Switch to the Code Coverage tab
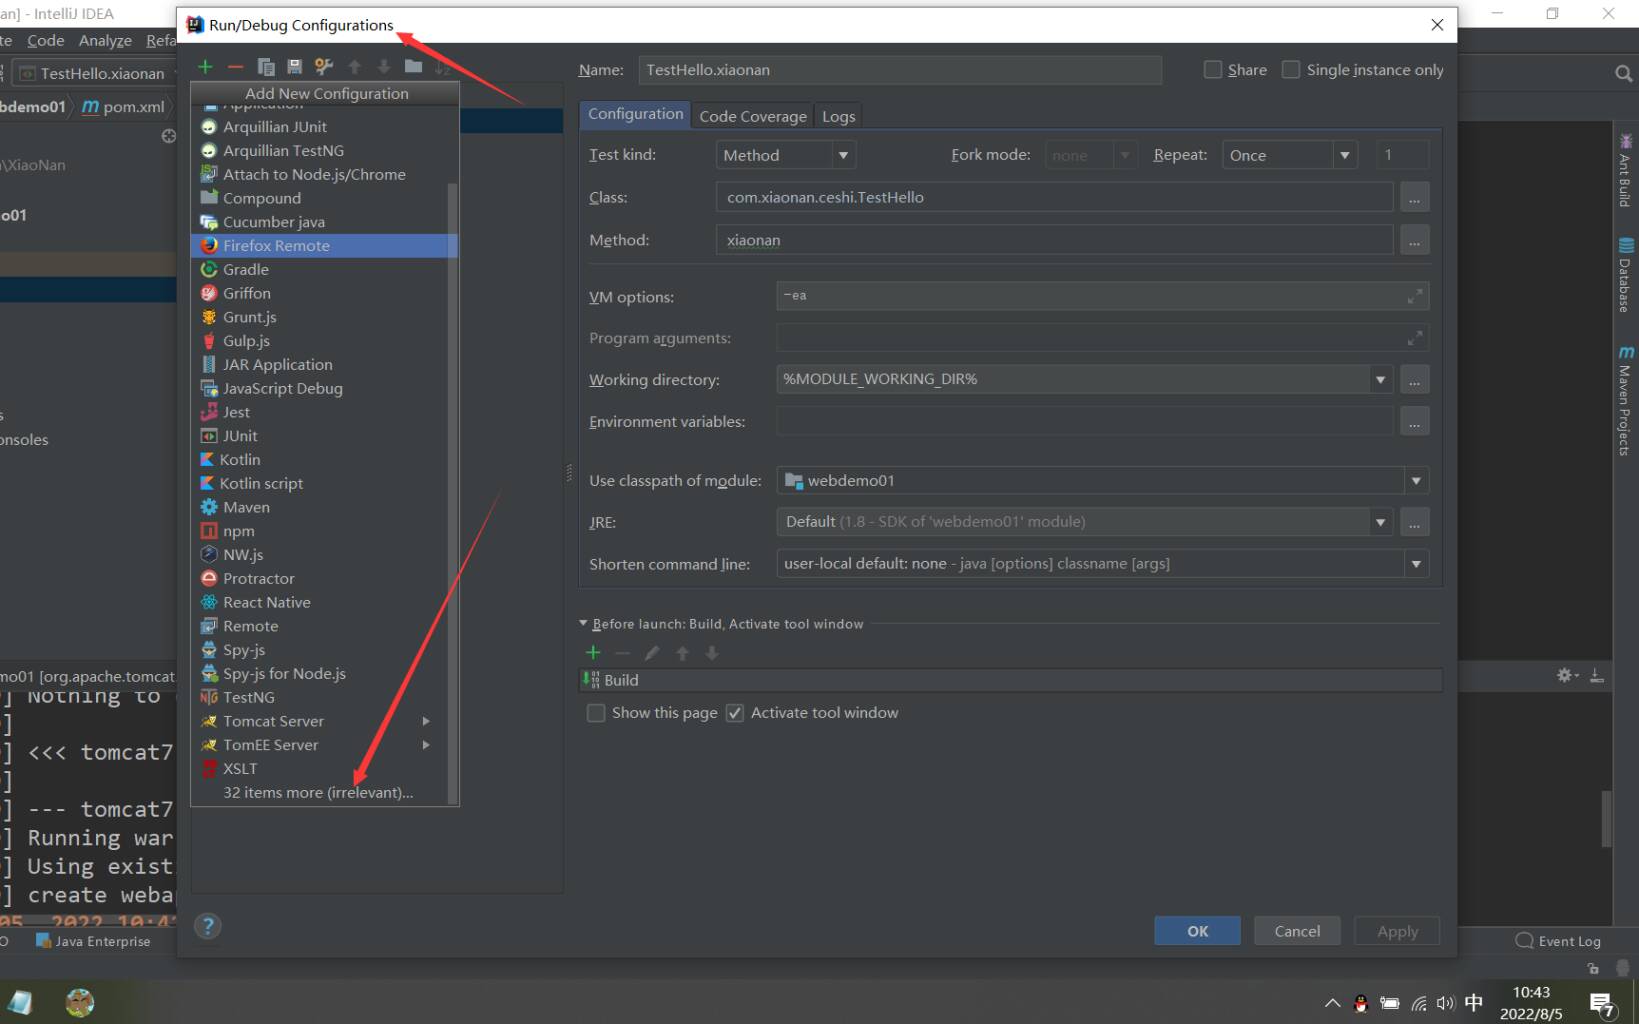The width and height of the screenshot is (1639, 1024). (753, 116)
